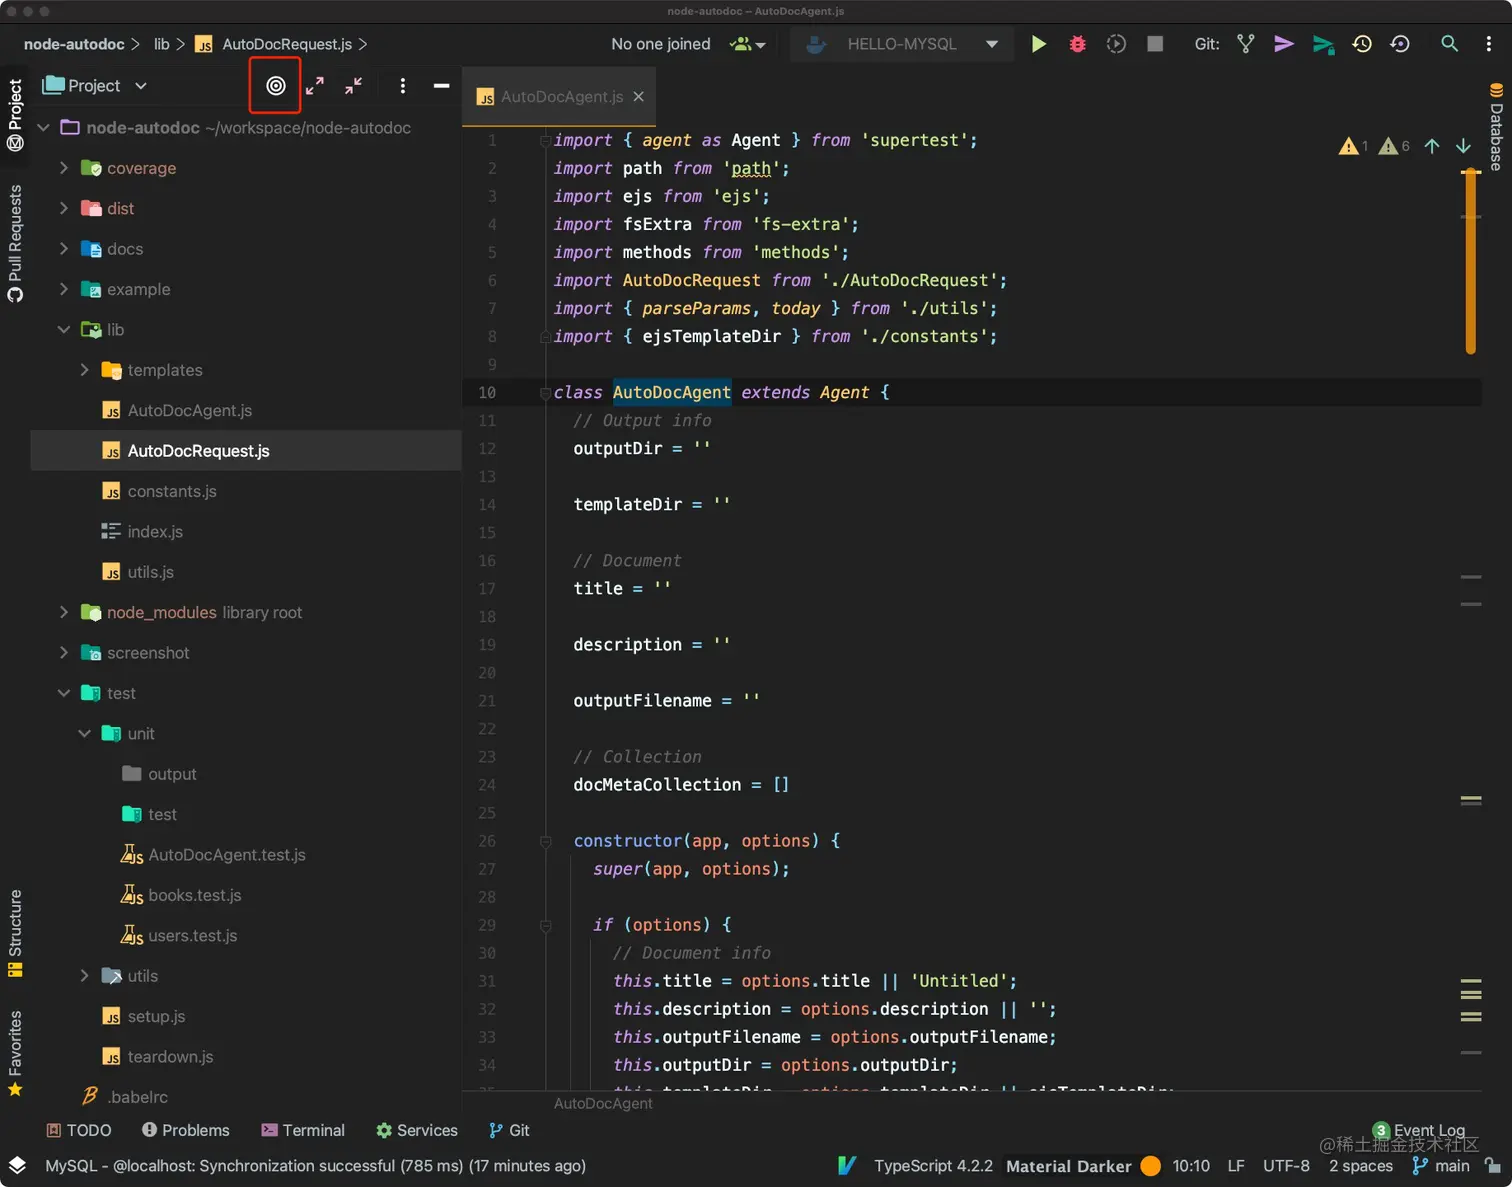Collapse the node-autodoc root folder

[43, 128]
